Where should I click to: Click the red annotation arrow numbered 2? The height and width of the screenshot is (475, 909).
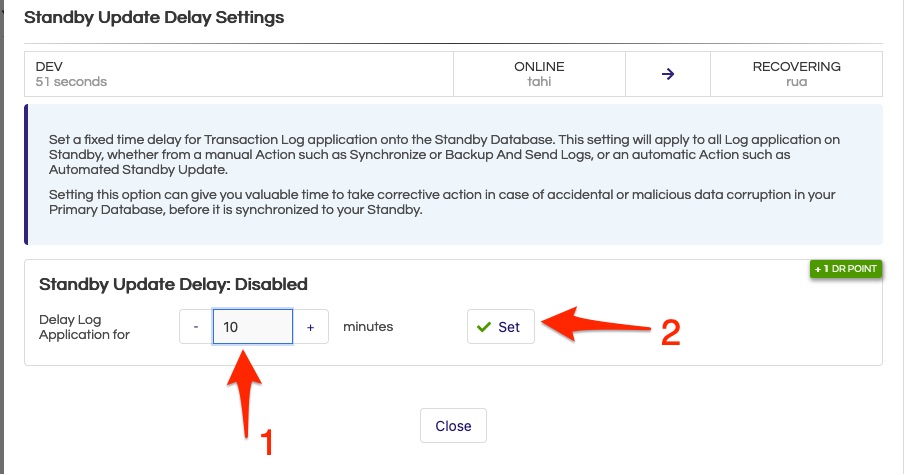[x=597, y=325]
